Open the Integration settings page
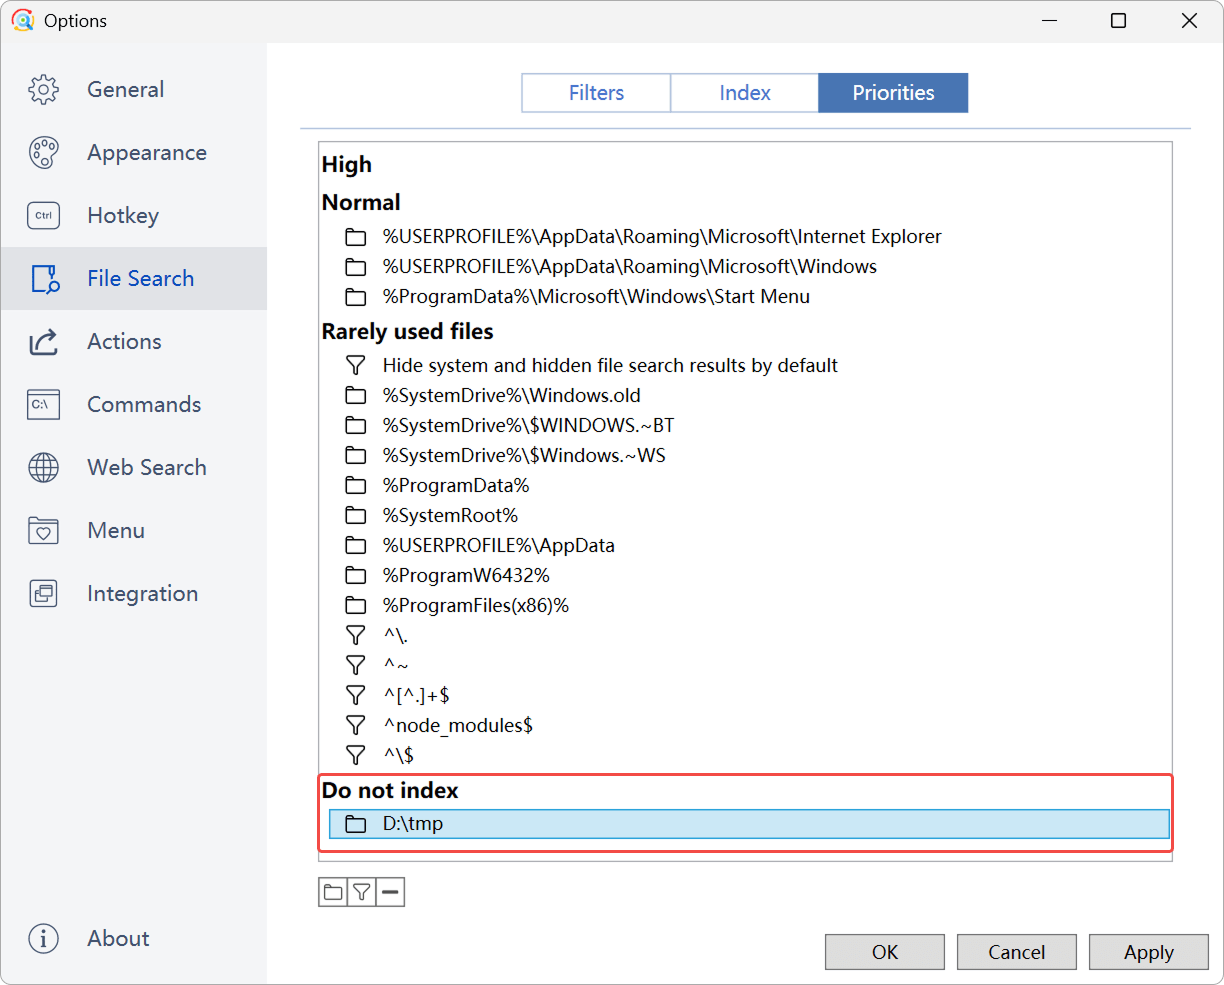The image size is (1224, 985). (x=134, y=594)
